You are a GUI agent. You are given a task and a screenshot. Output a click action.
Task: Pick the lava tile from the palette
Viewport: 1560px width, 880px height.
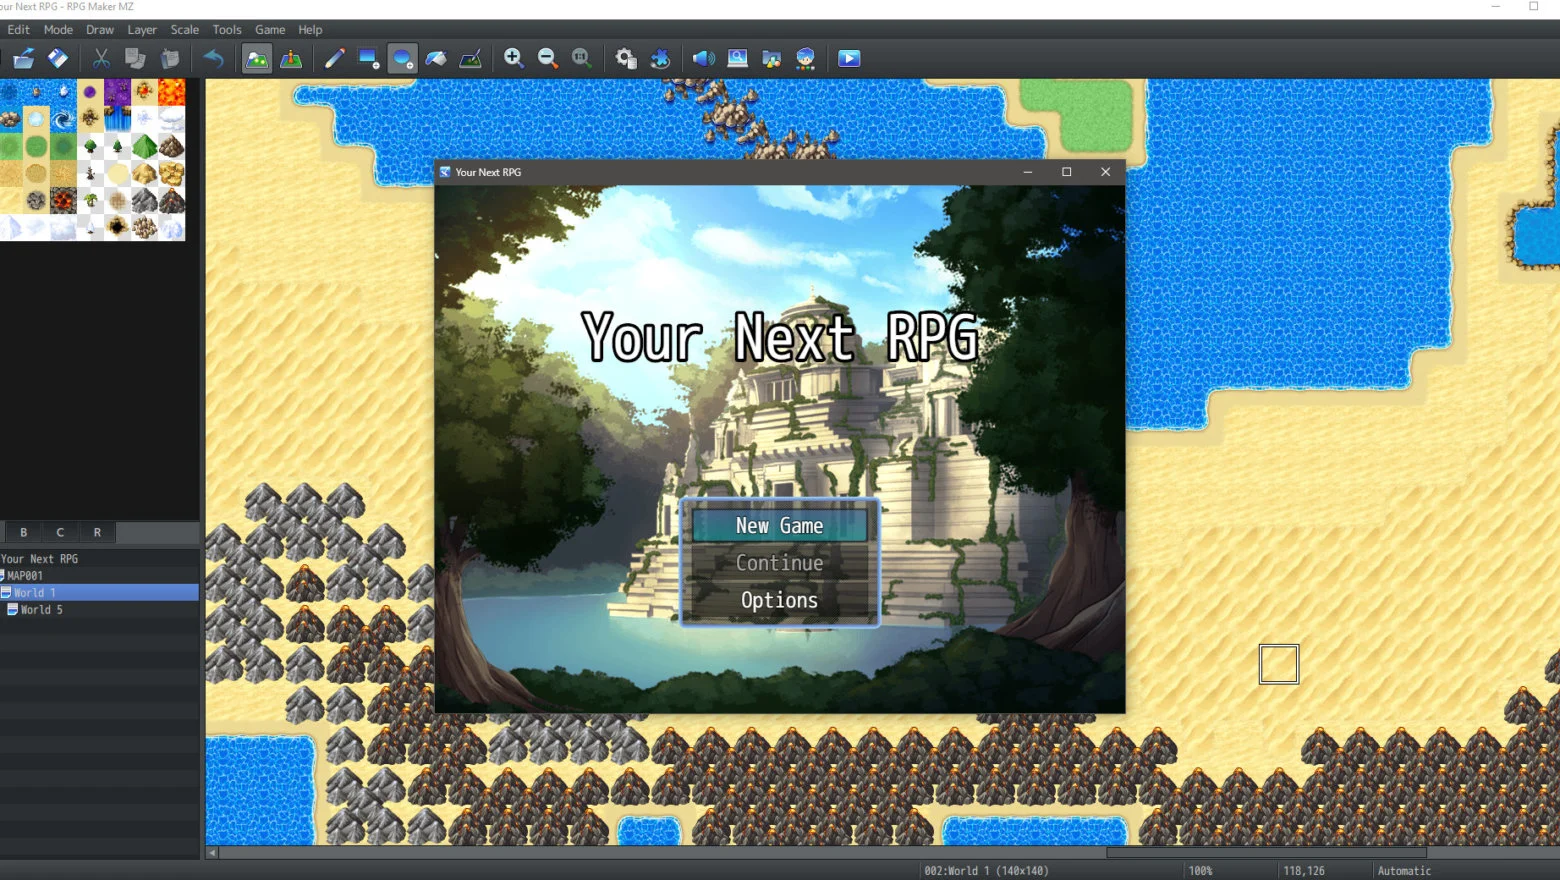click(172, 93)
